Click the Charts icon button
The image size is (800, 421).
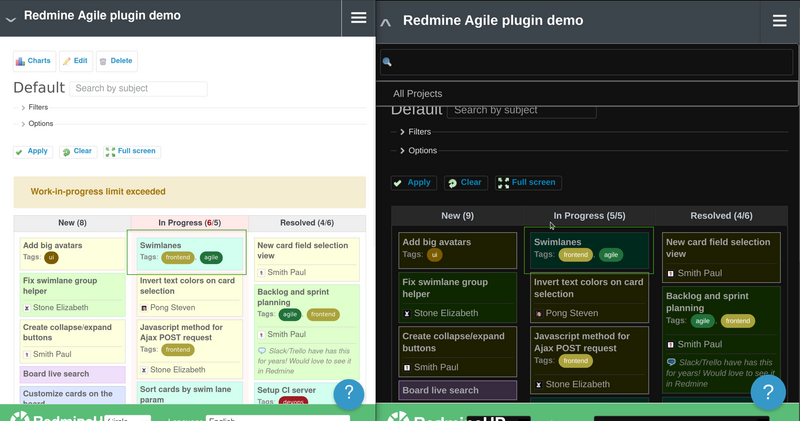point(33,61)
